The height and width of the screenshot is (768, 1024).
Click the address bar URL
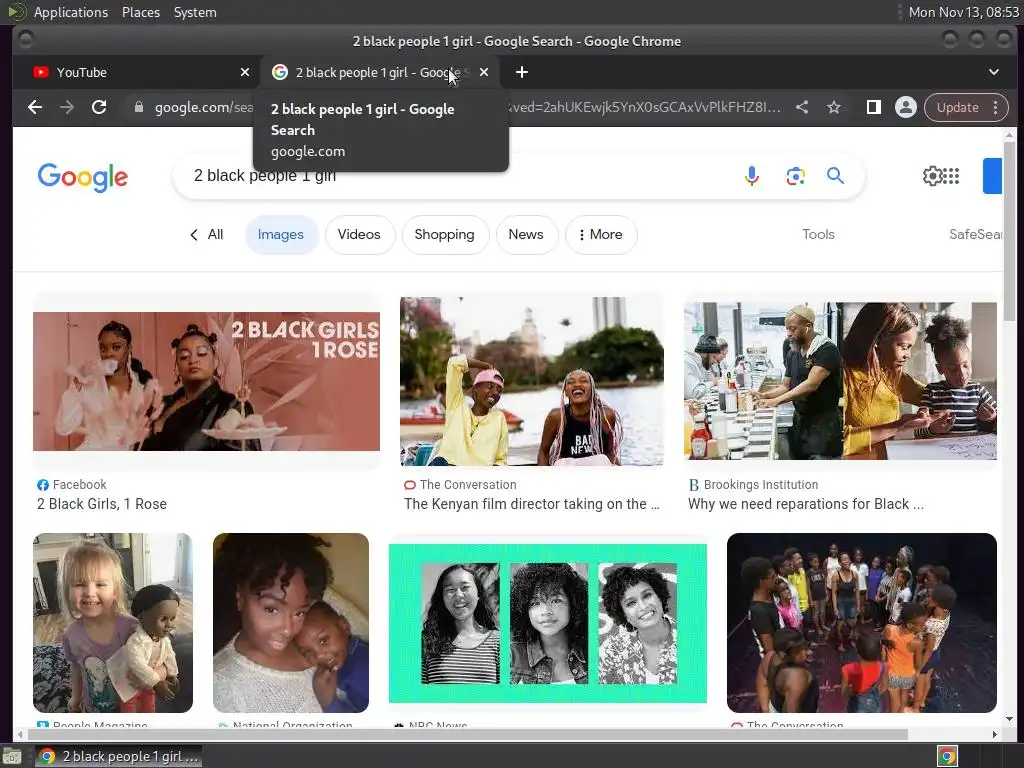(x=457, y=107)
